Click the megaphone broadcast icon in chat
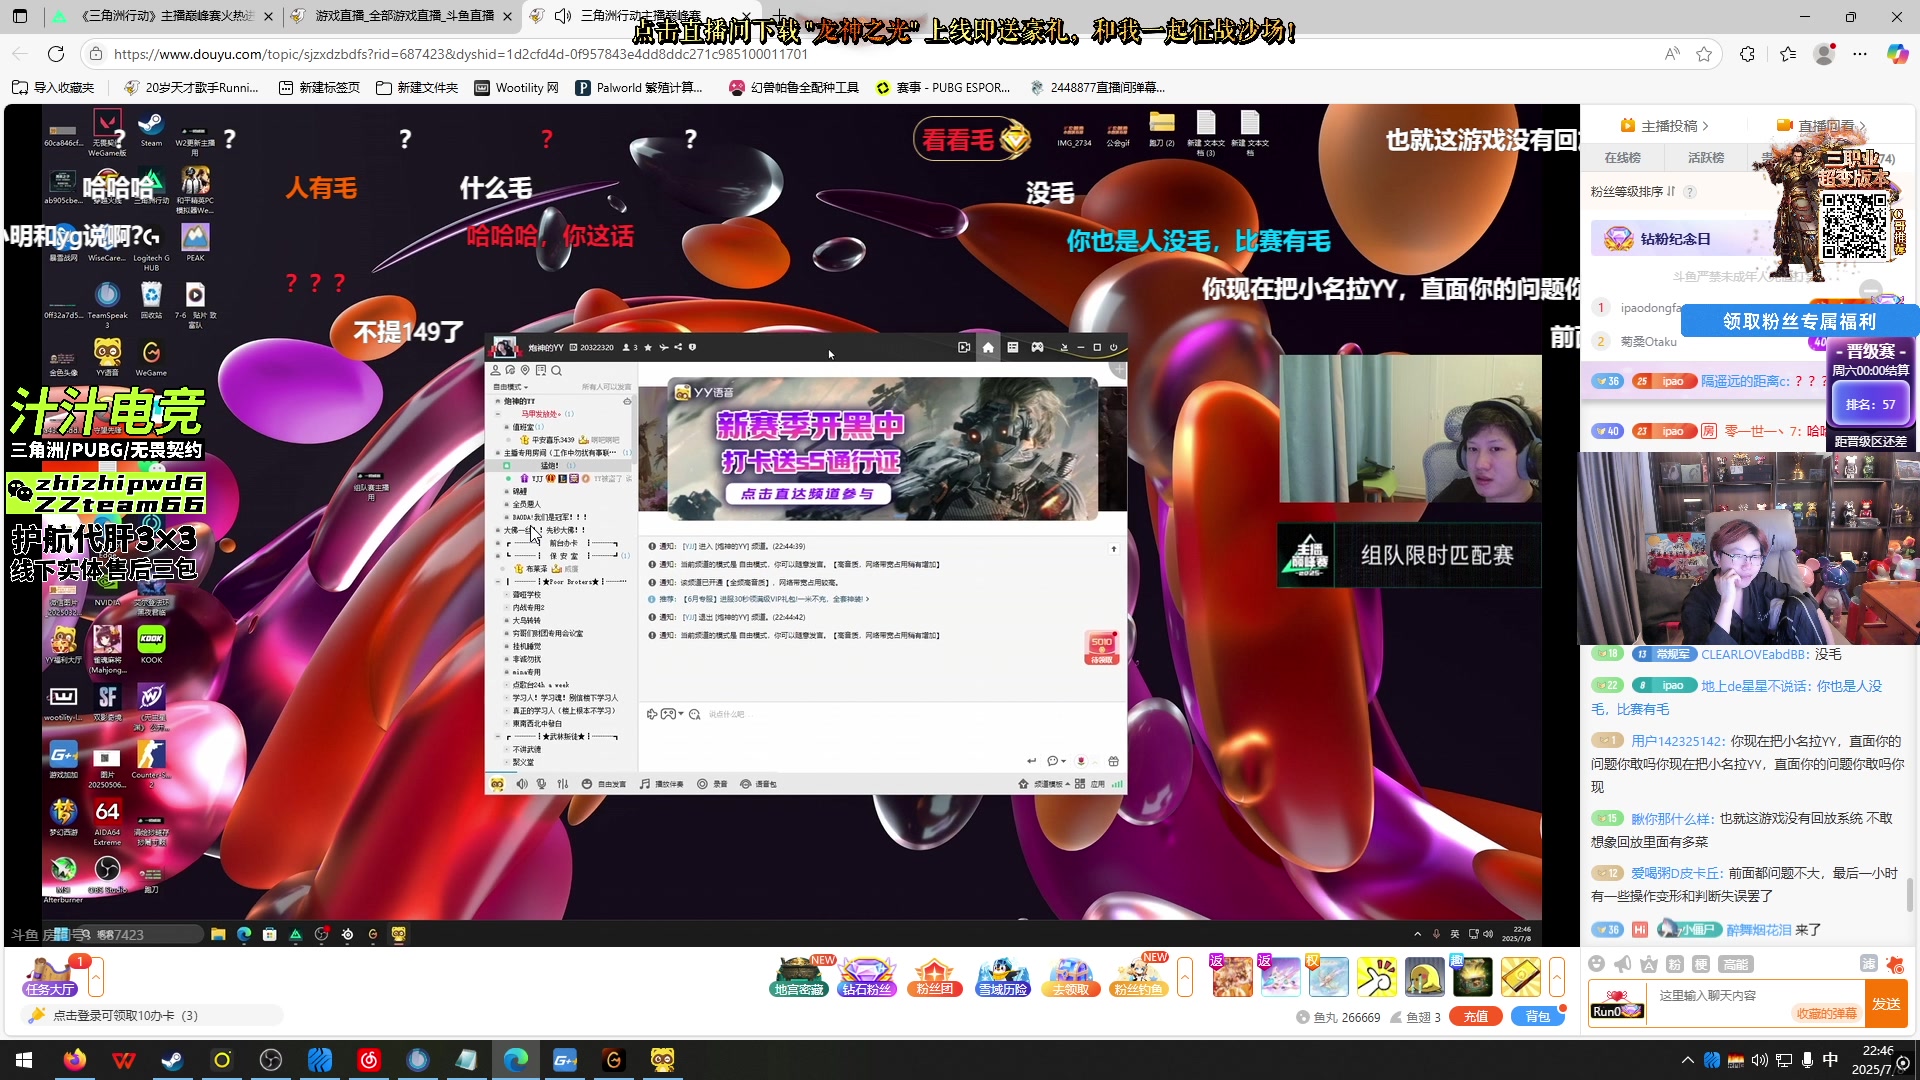1920x1080 pixels. (x=1623, y=964)
